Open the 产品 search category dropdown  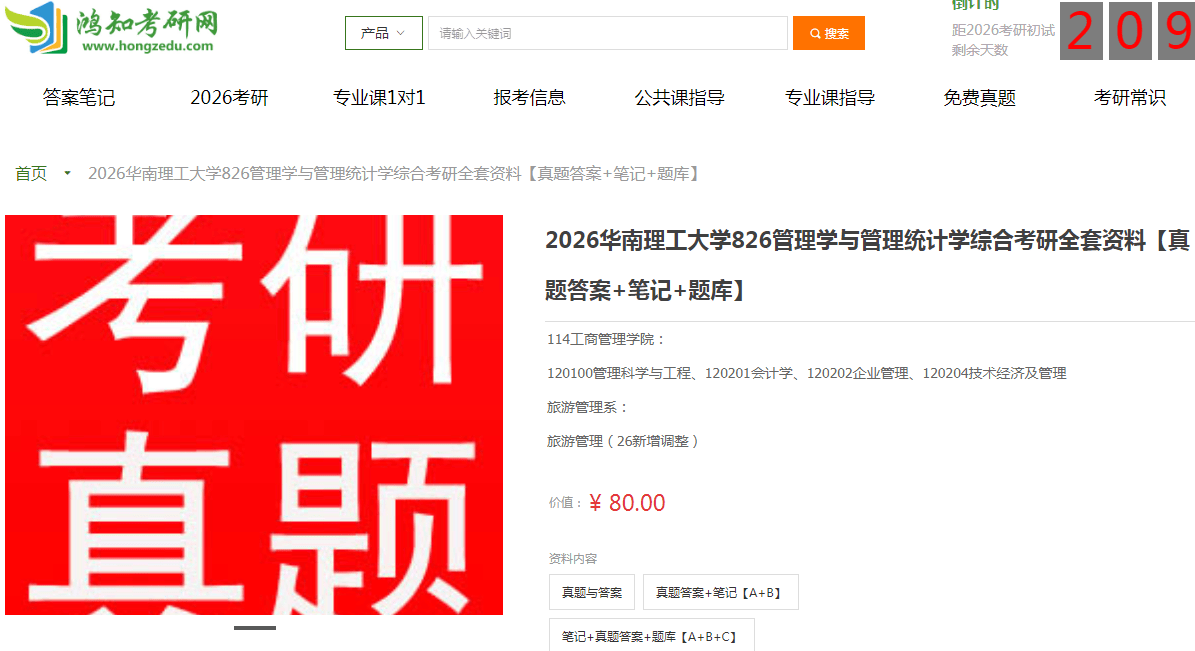pyautogui.click(x=383, y=33)
